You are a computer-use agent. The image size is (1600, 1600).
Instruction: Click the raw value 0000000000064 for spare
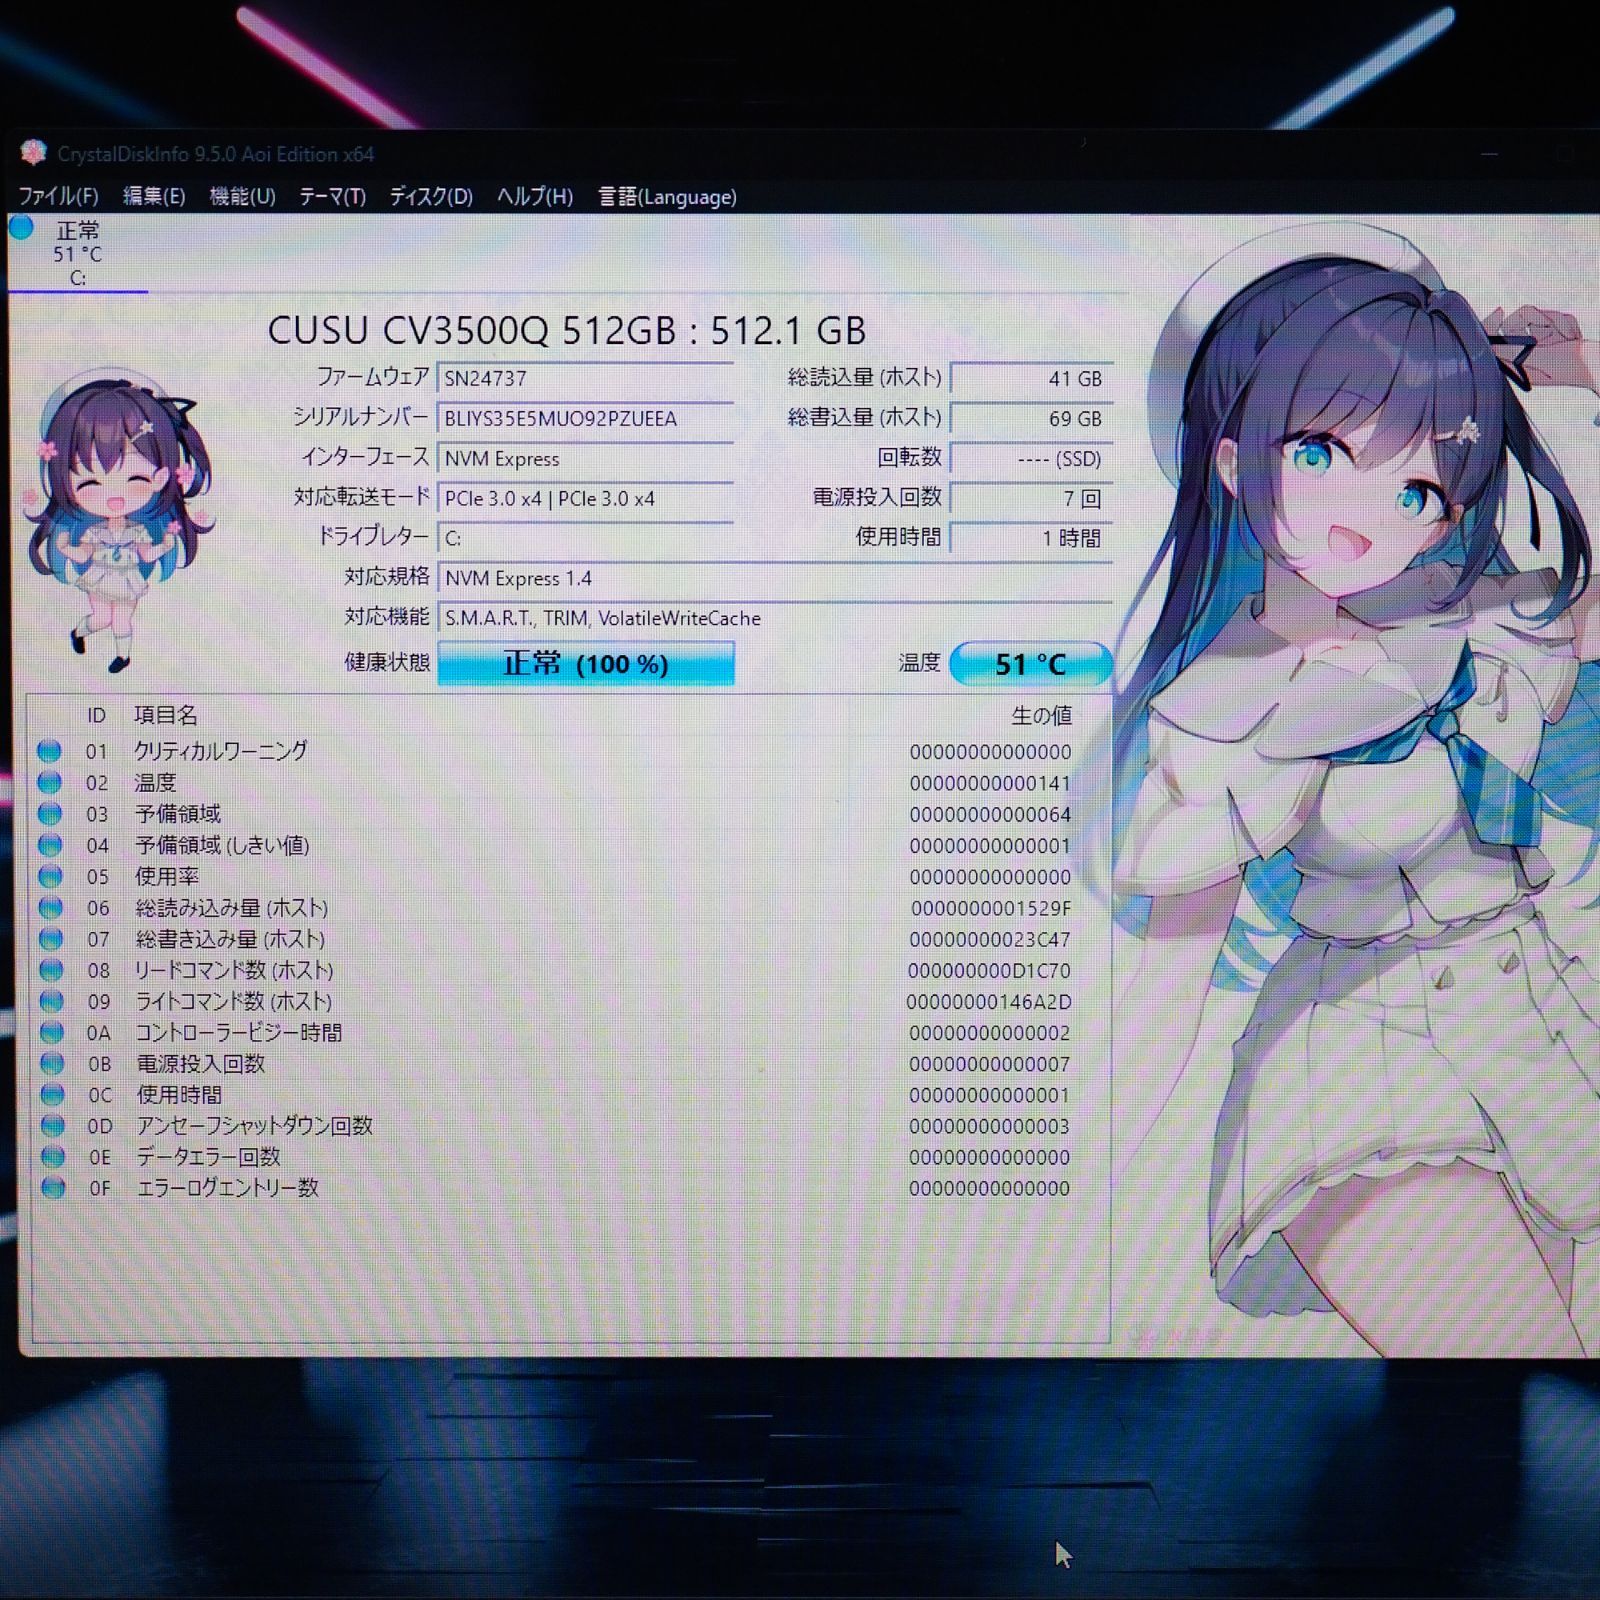click(990, 814)
